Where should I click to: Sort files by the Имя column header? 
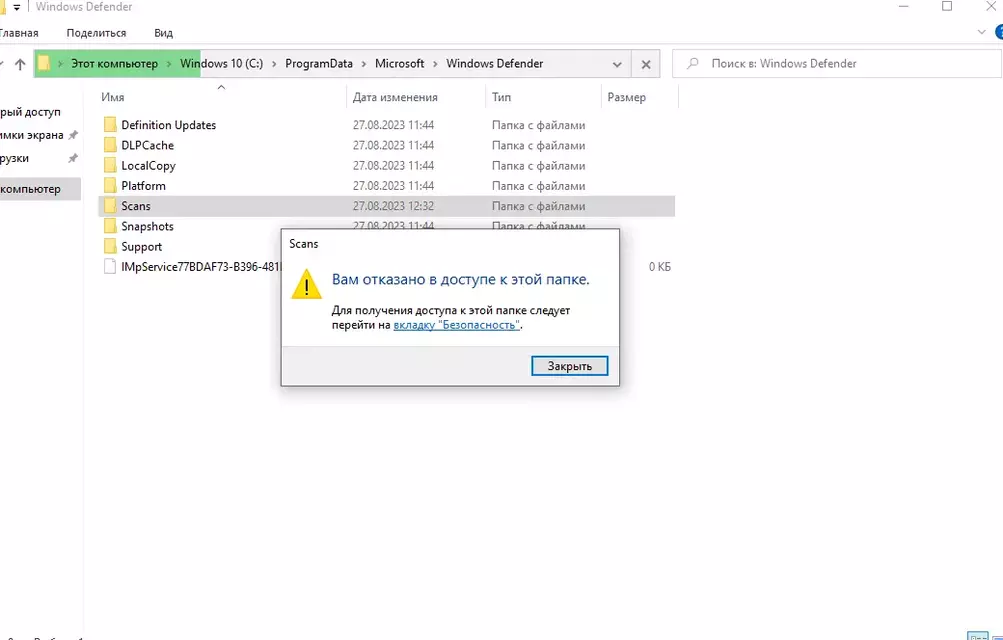[x=221, y=97]
